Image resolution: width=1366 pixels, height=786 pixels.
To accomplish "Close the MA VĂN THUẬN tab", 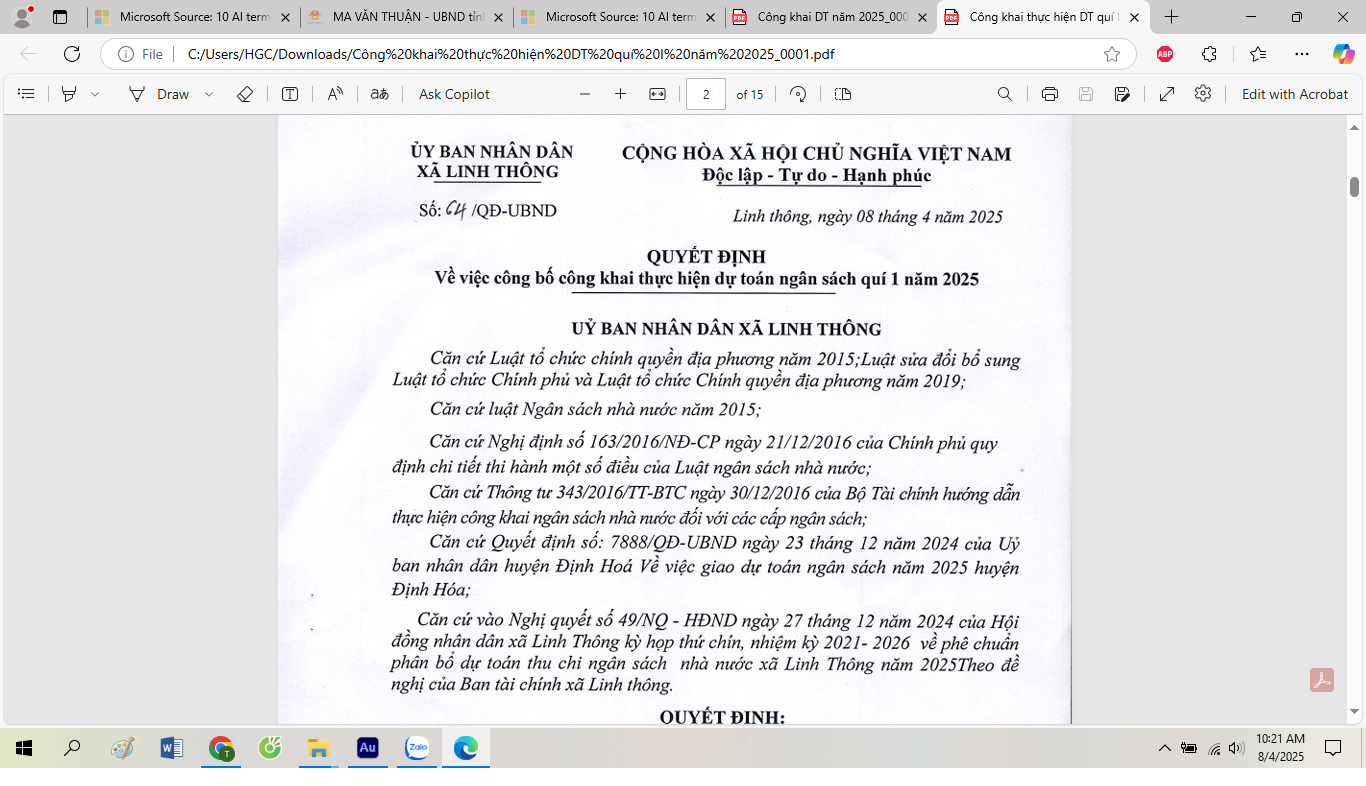I will click(498, 17).
